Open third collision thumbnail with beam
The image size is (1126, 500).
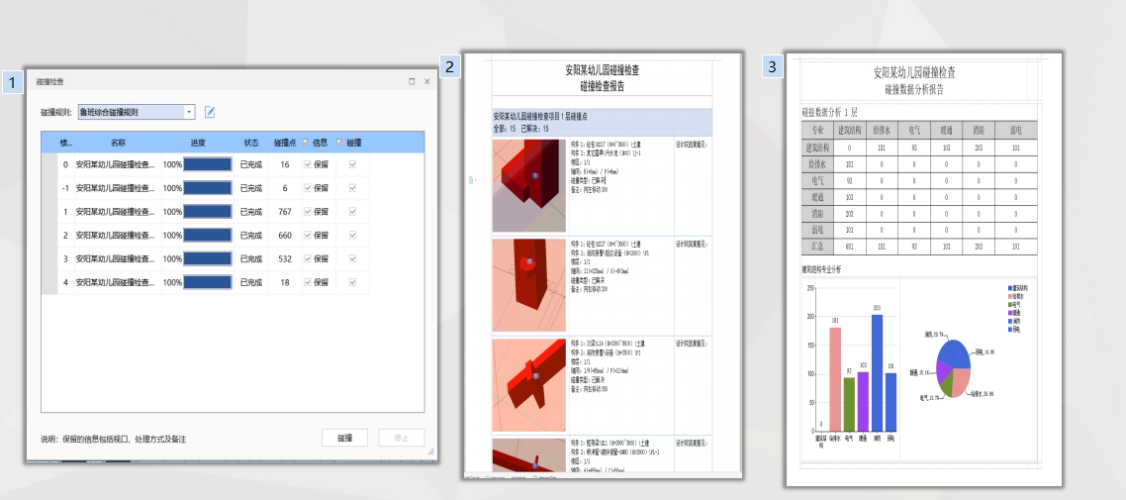(529, 384)
